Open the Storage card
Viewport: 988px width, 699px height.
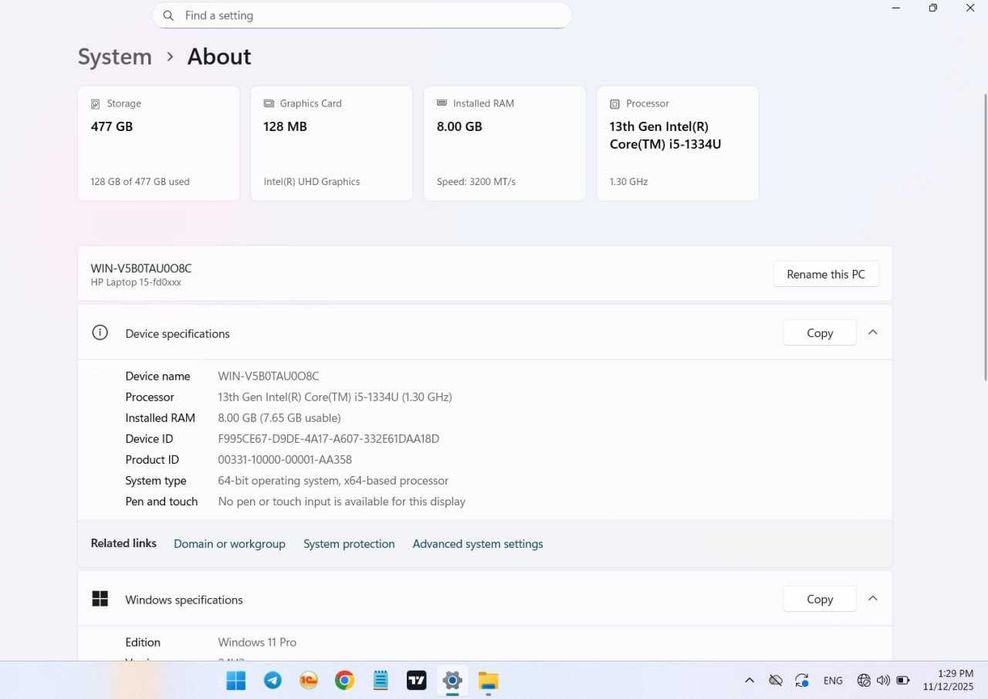[159, 144]
